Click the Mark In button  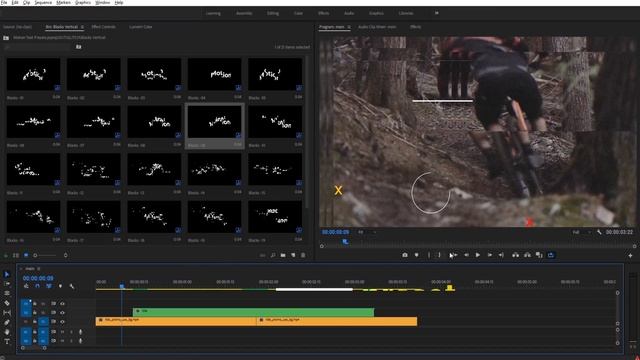[x=429, y=255]
